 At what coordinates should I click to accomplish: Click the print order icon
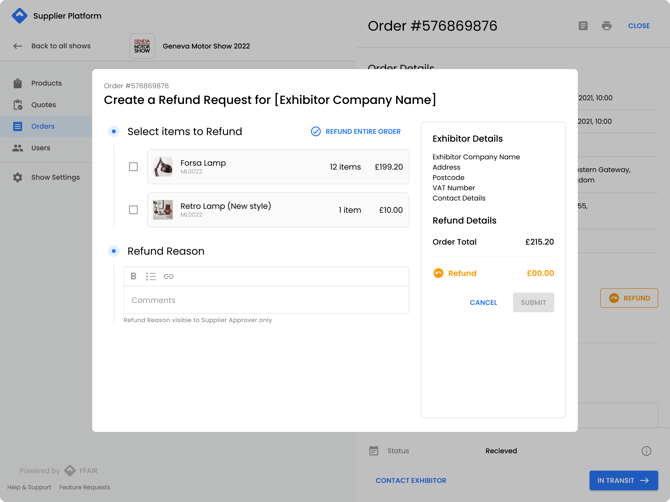click(x=606, y=26)
